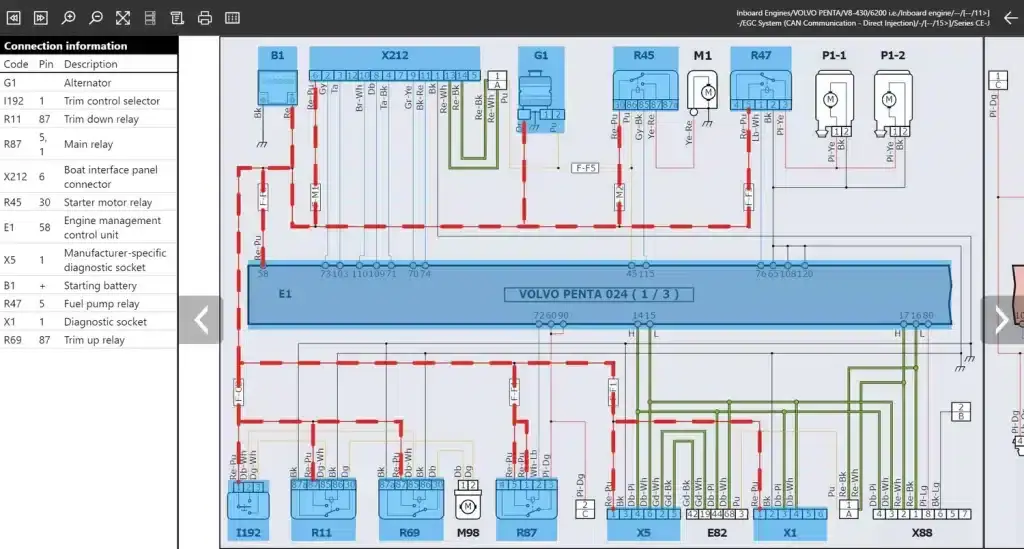Click the next page fast-forward icon

(x=41, y=17)
